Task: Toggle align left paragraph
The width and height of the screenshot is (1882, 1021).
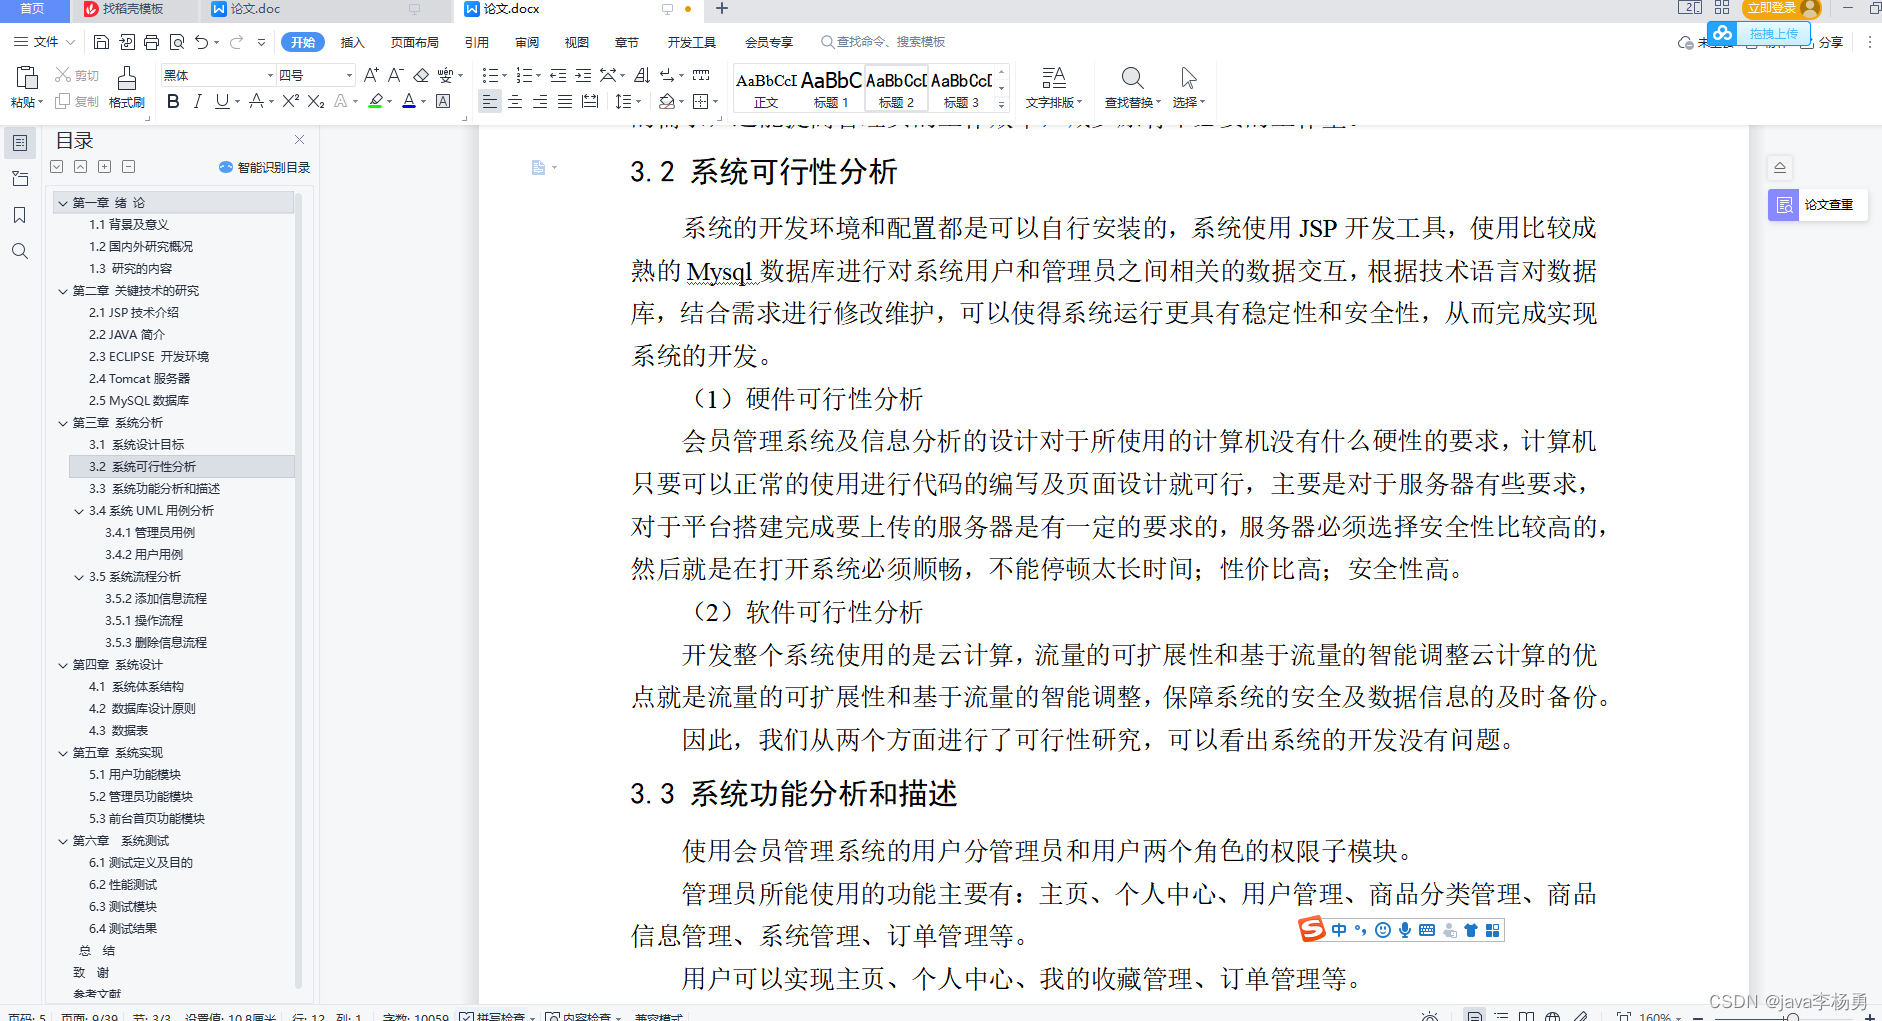Action: [489, 101]
